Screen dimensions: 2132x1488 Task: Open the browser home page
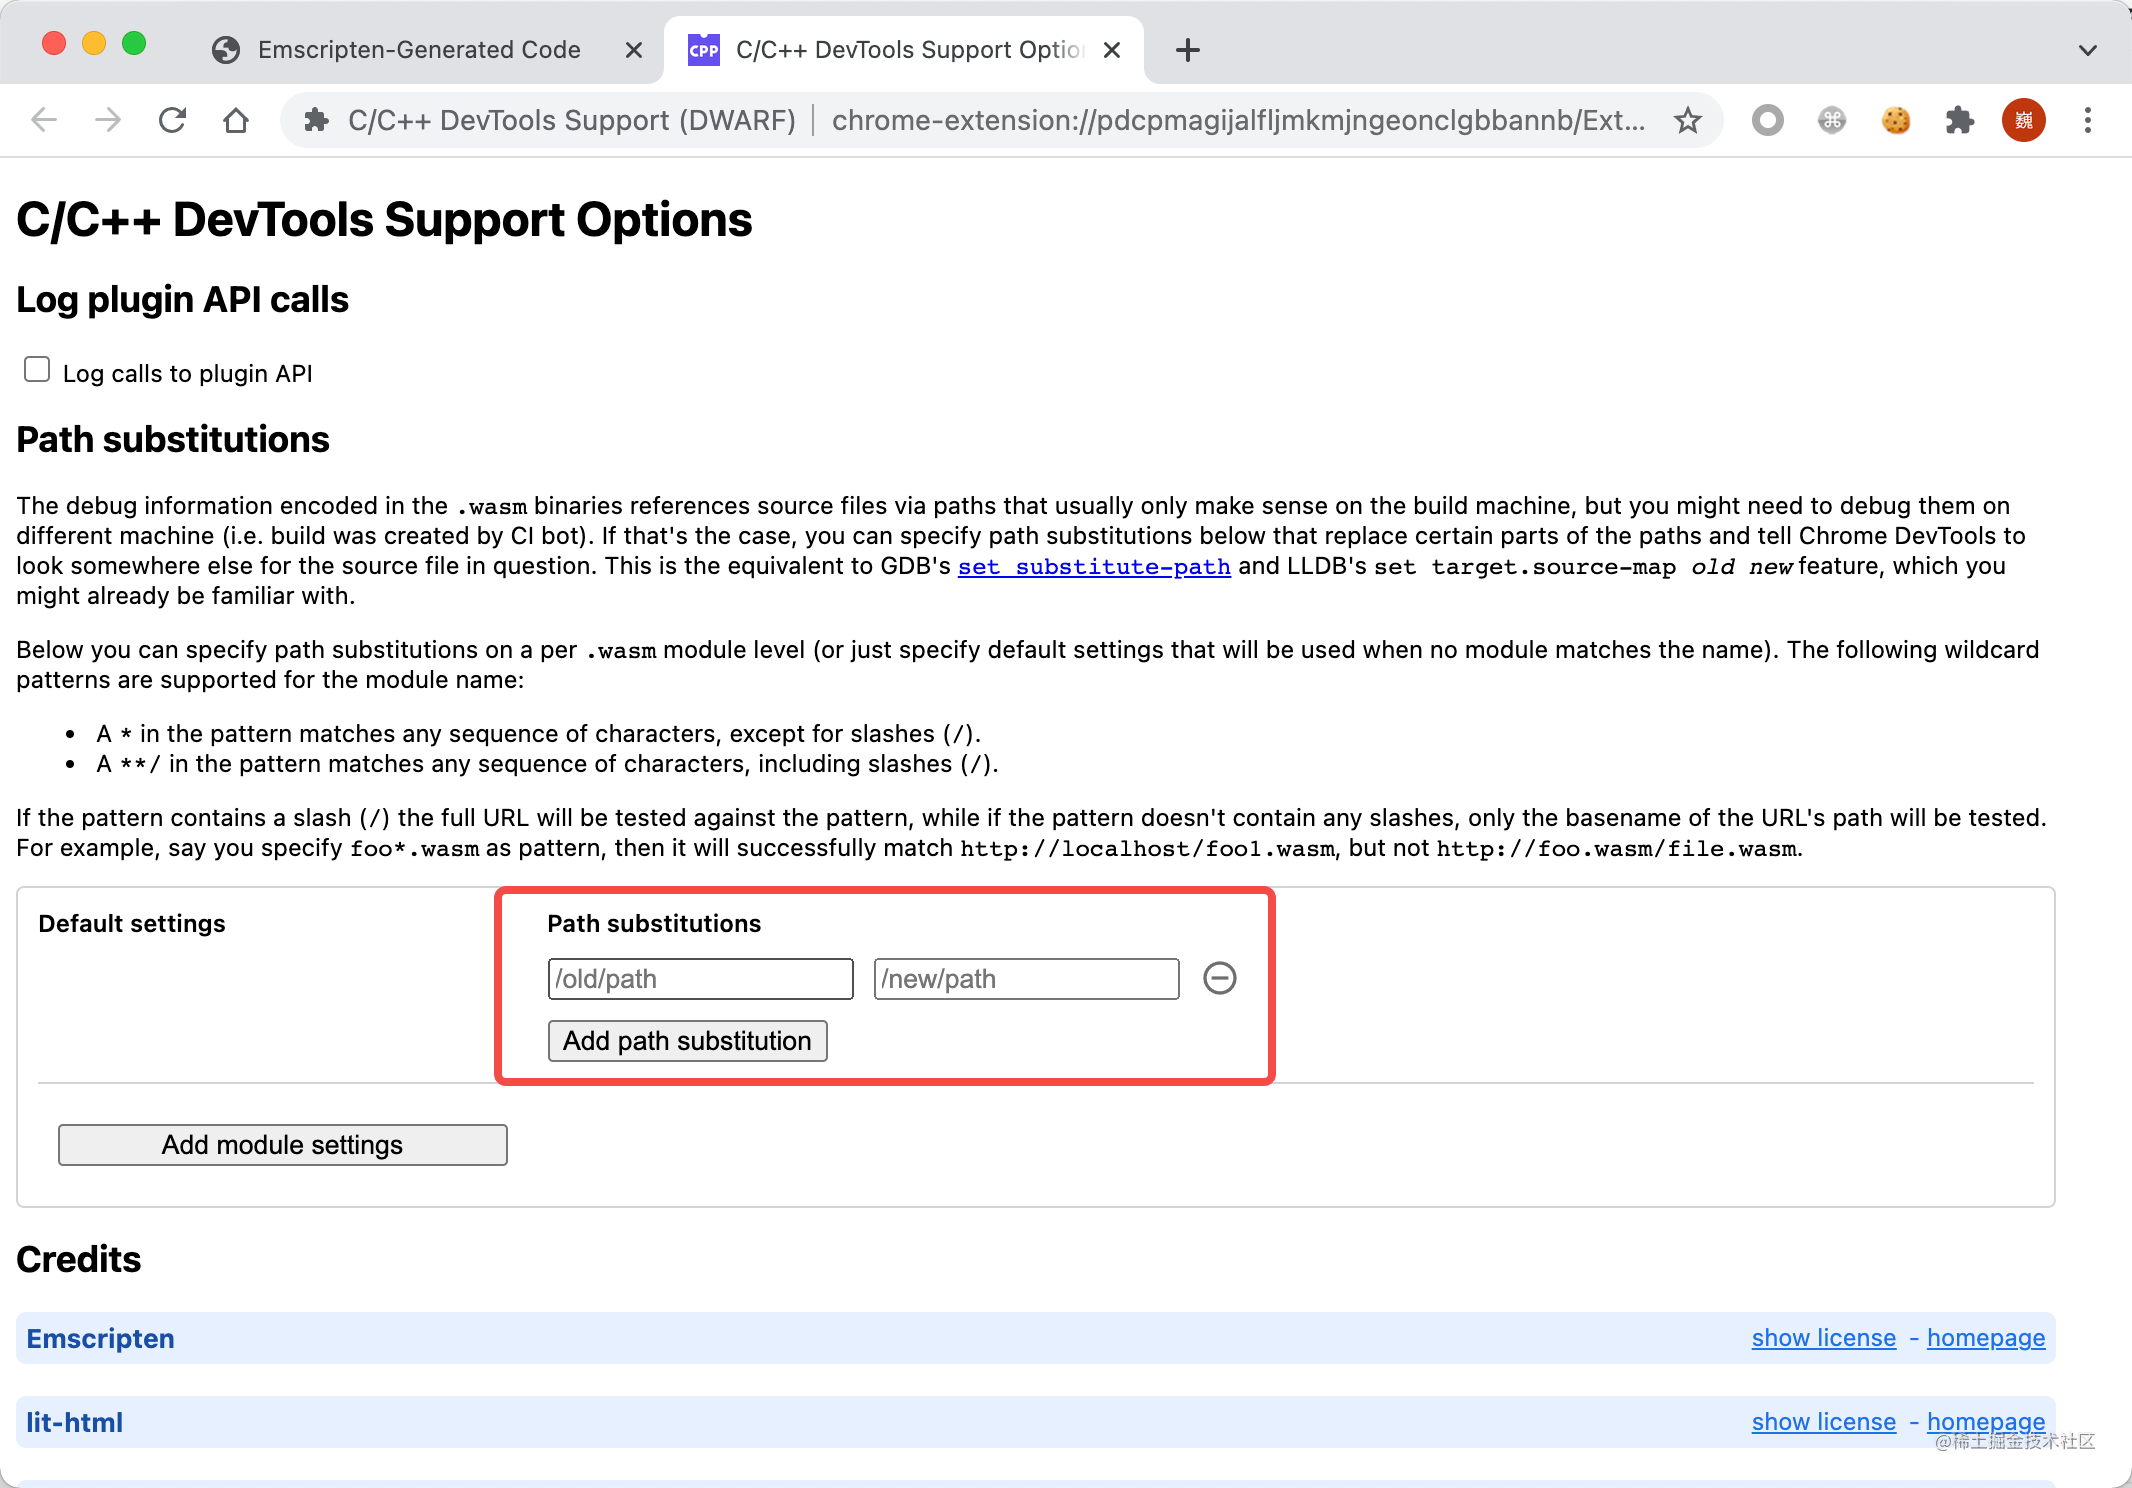tap(236, 121)
